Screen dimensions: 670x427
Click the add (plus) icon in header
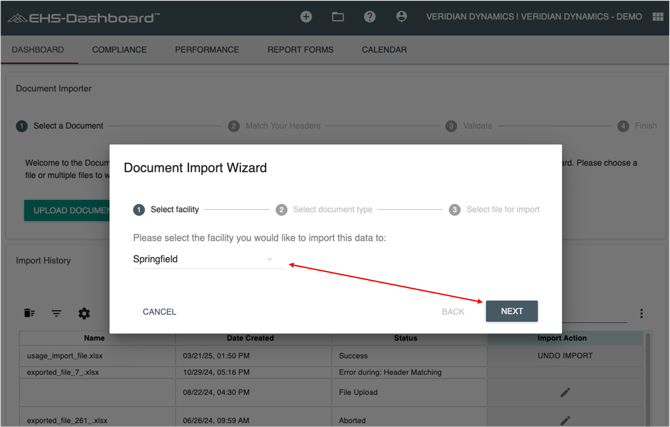tap(306, 17)
